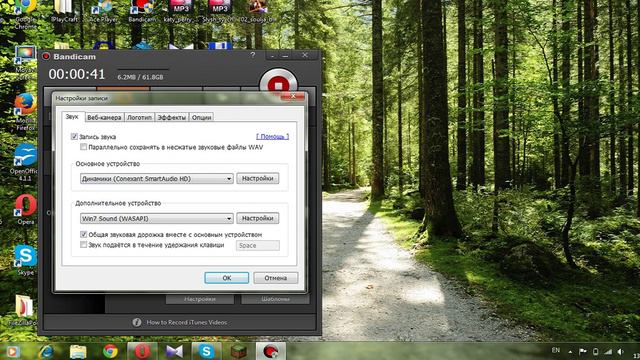This screenshot has height=360, width=640.
Task: Open Mozilla Firefox desktop shortcut
Action: click(25, 112)
